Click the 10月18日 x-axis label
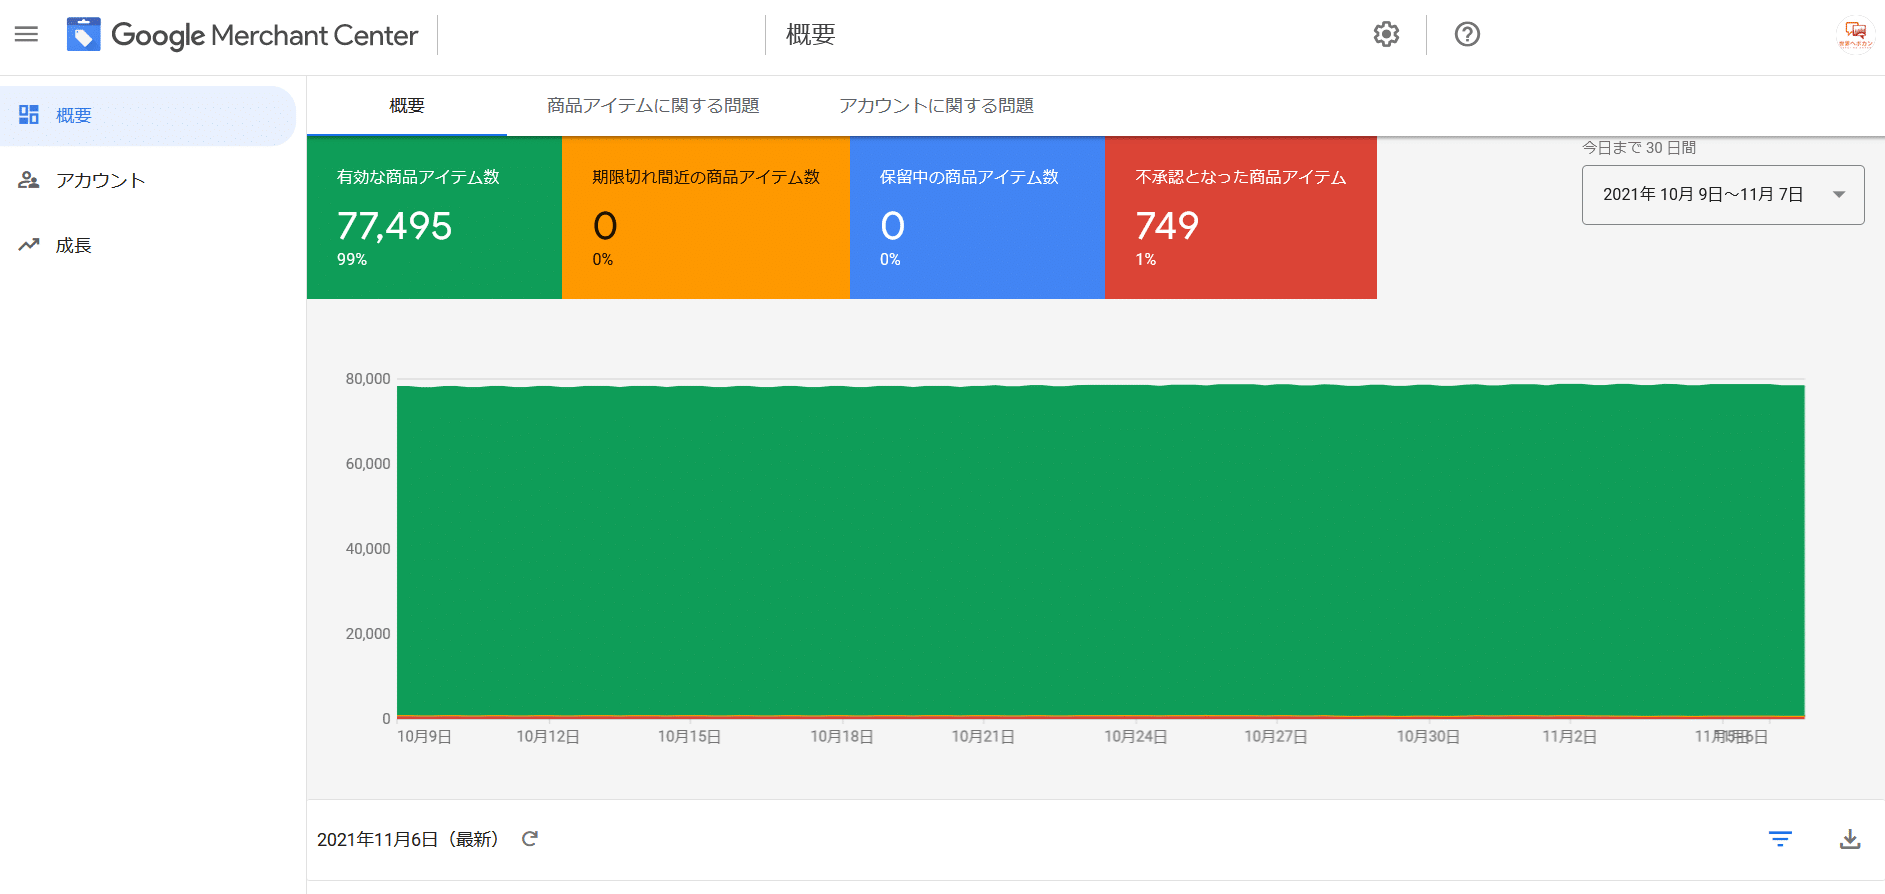This screenshot has height=894, width=1885. coord(842,737)
